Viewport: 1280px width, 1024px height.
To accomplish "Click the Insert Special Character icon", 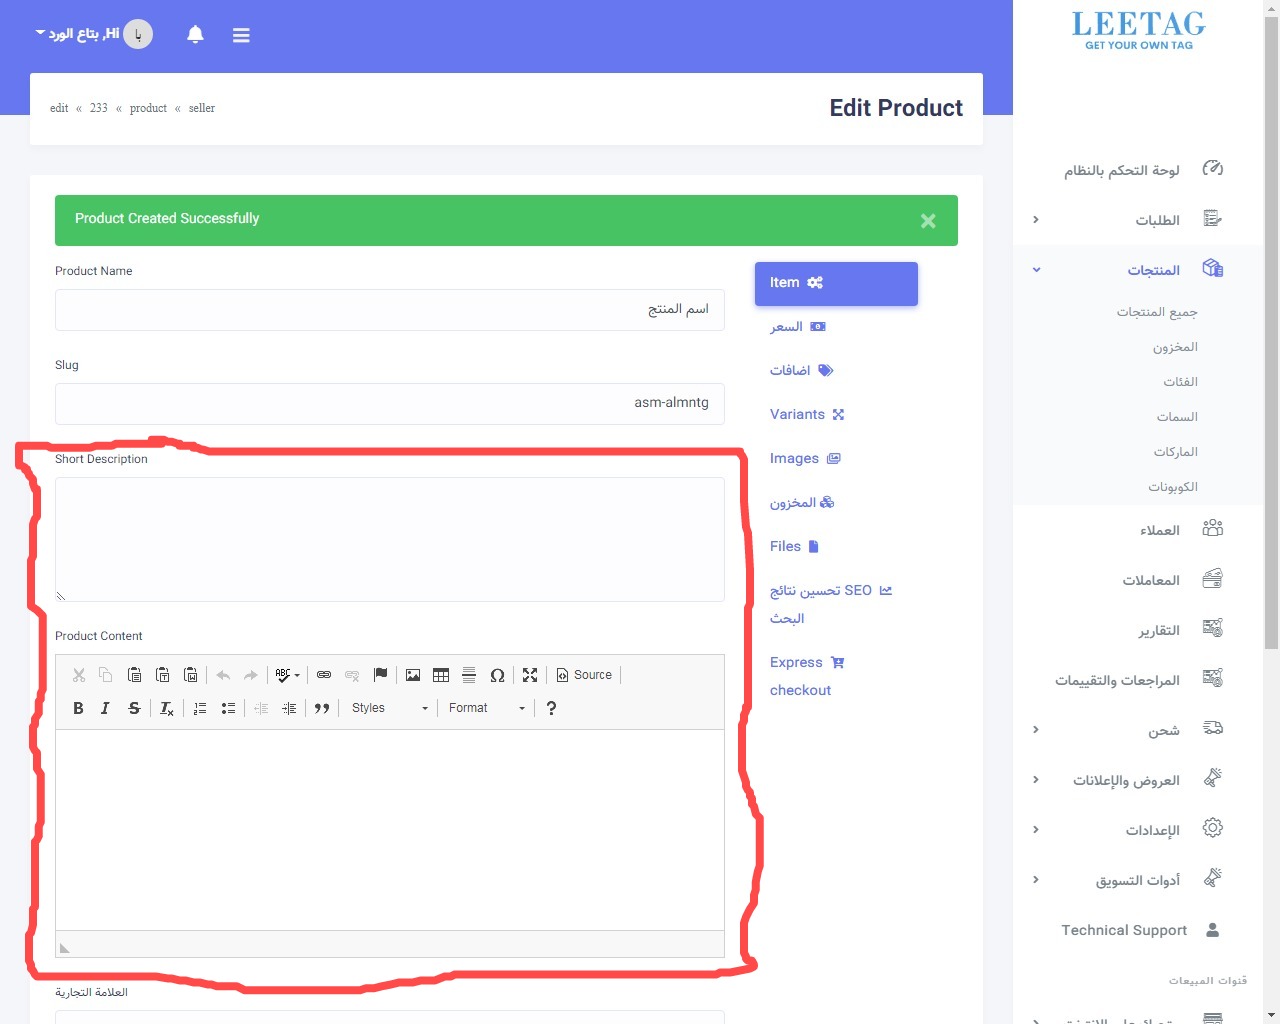I will (498, 674).
